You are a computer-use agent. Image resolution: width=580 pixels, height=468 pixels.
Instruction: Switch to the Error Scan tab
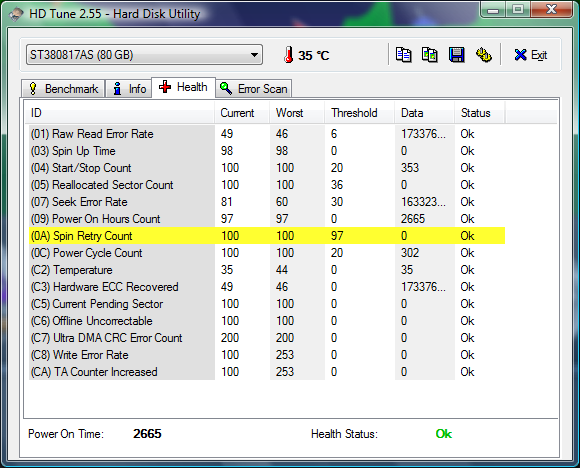point(254,89)
